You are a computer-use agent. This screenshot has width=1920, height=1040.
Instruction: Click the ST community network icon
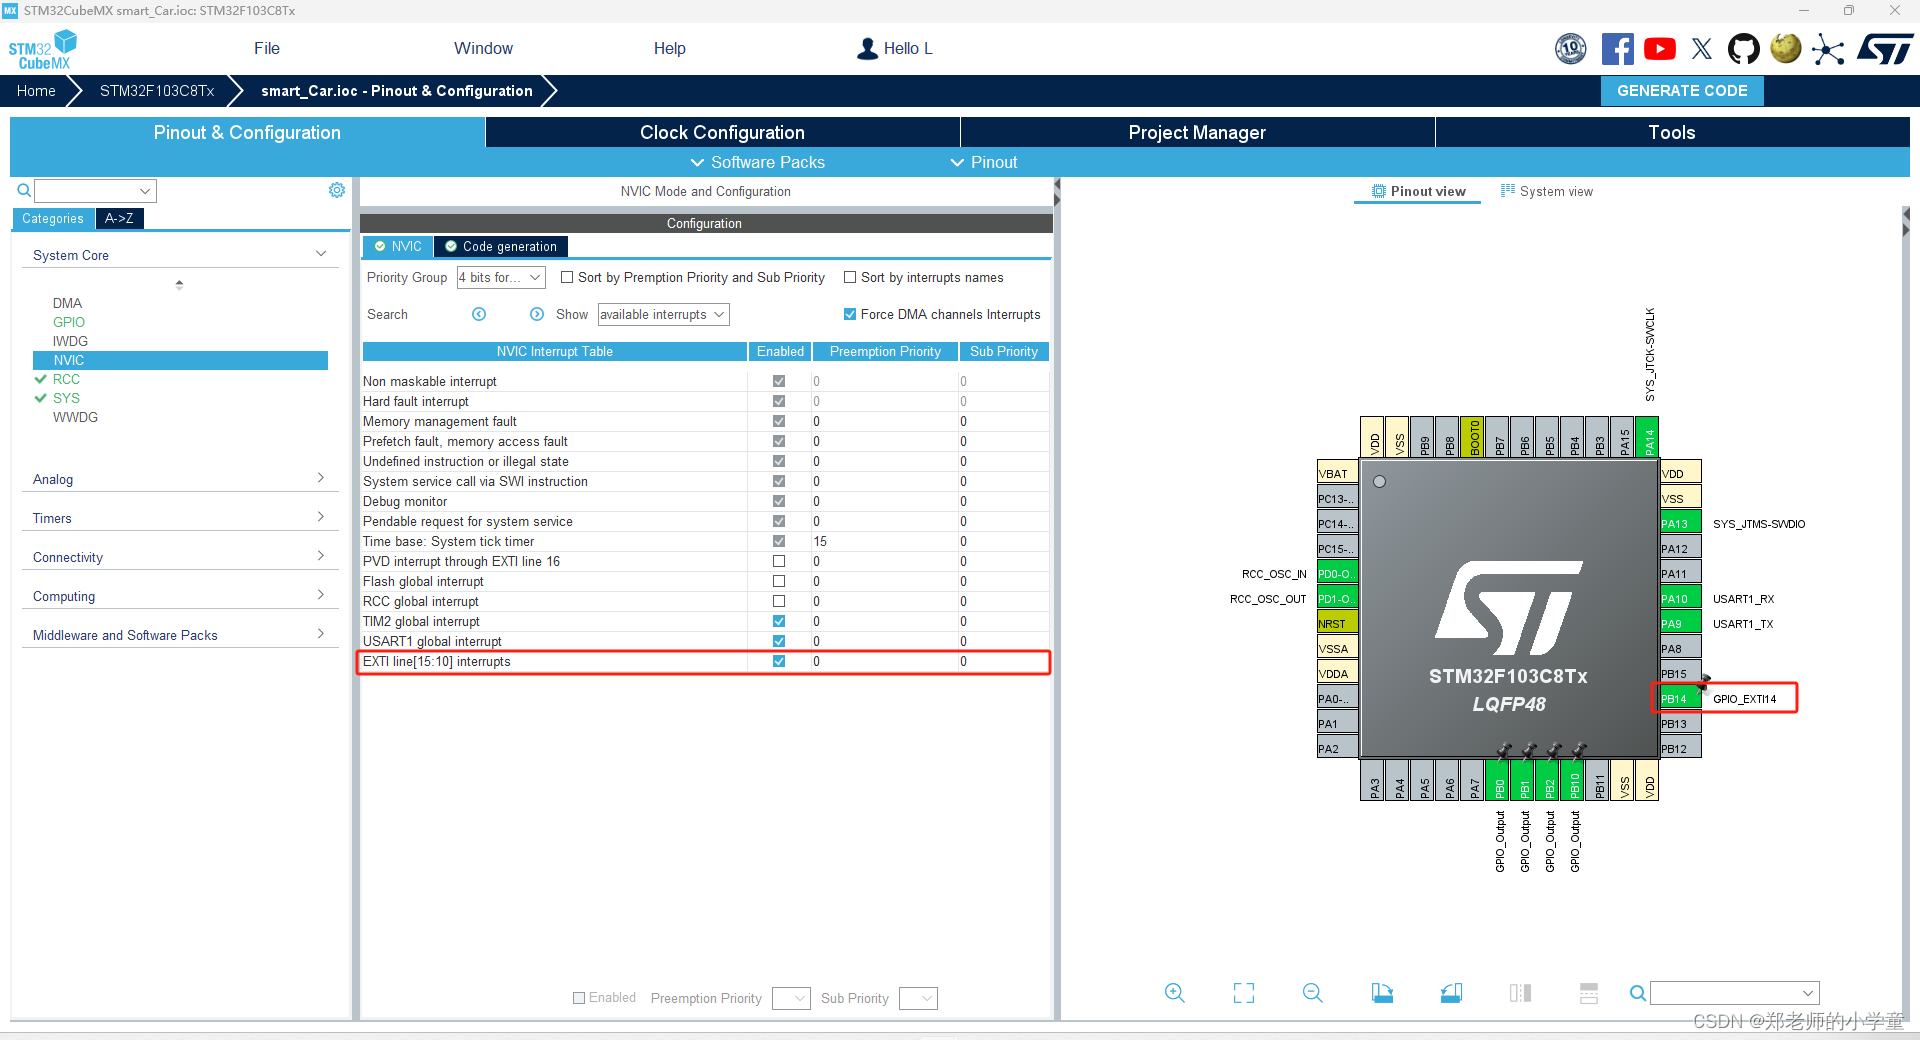[1828, 49]
